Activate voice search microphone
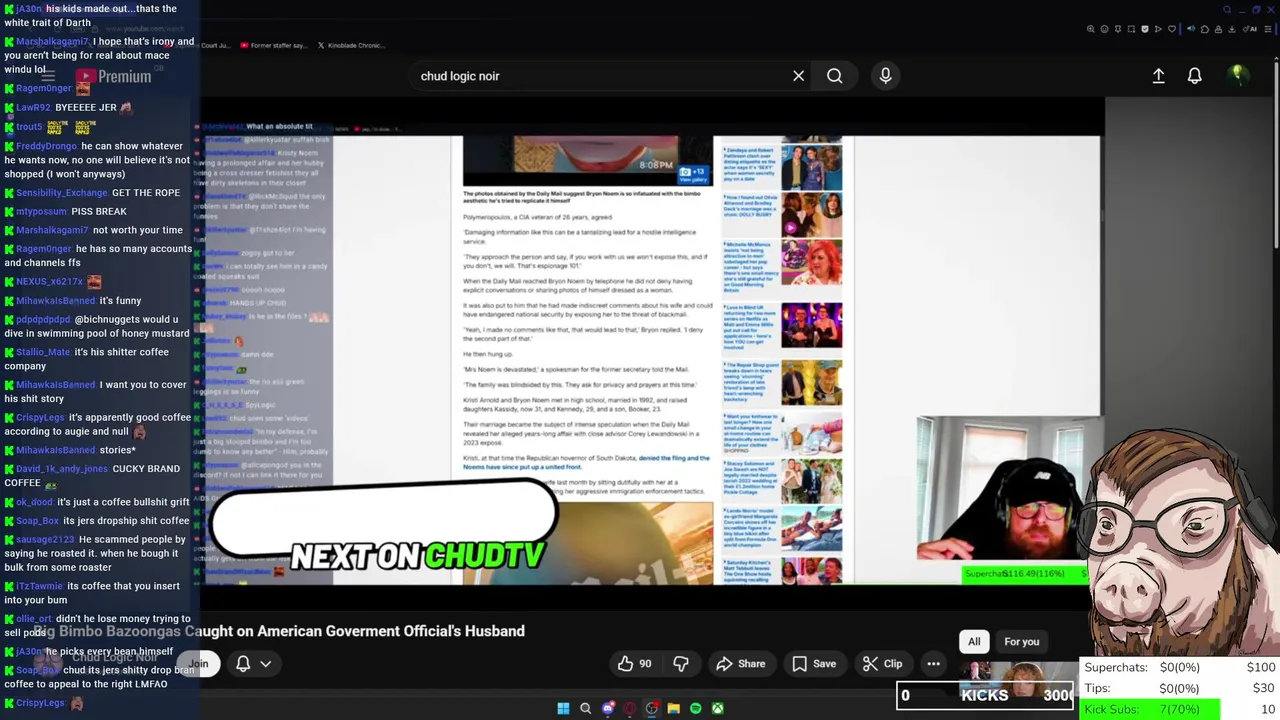1280x720 pixels. (885, 76)
